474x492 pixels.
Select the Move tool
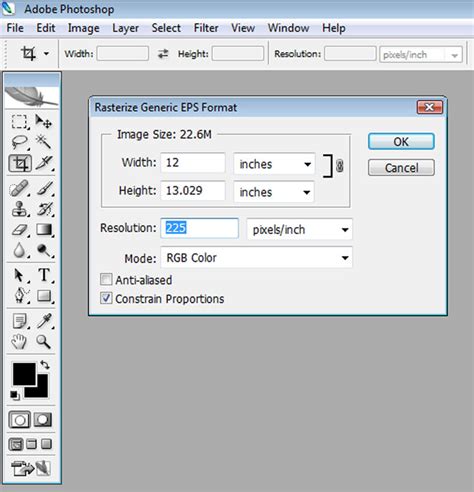(44, 122)
